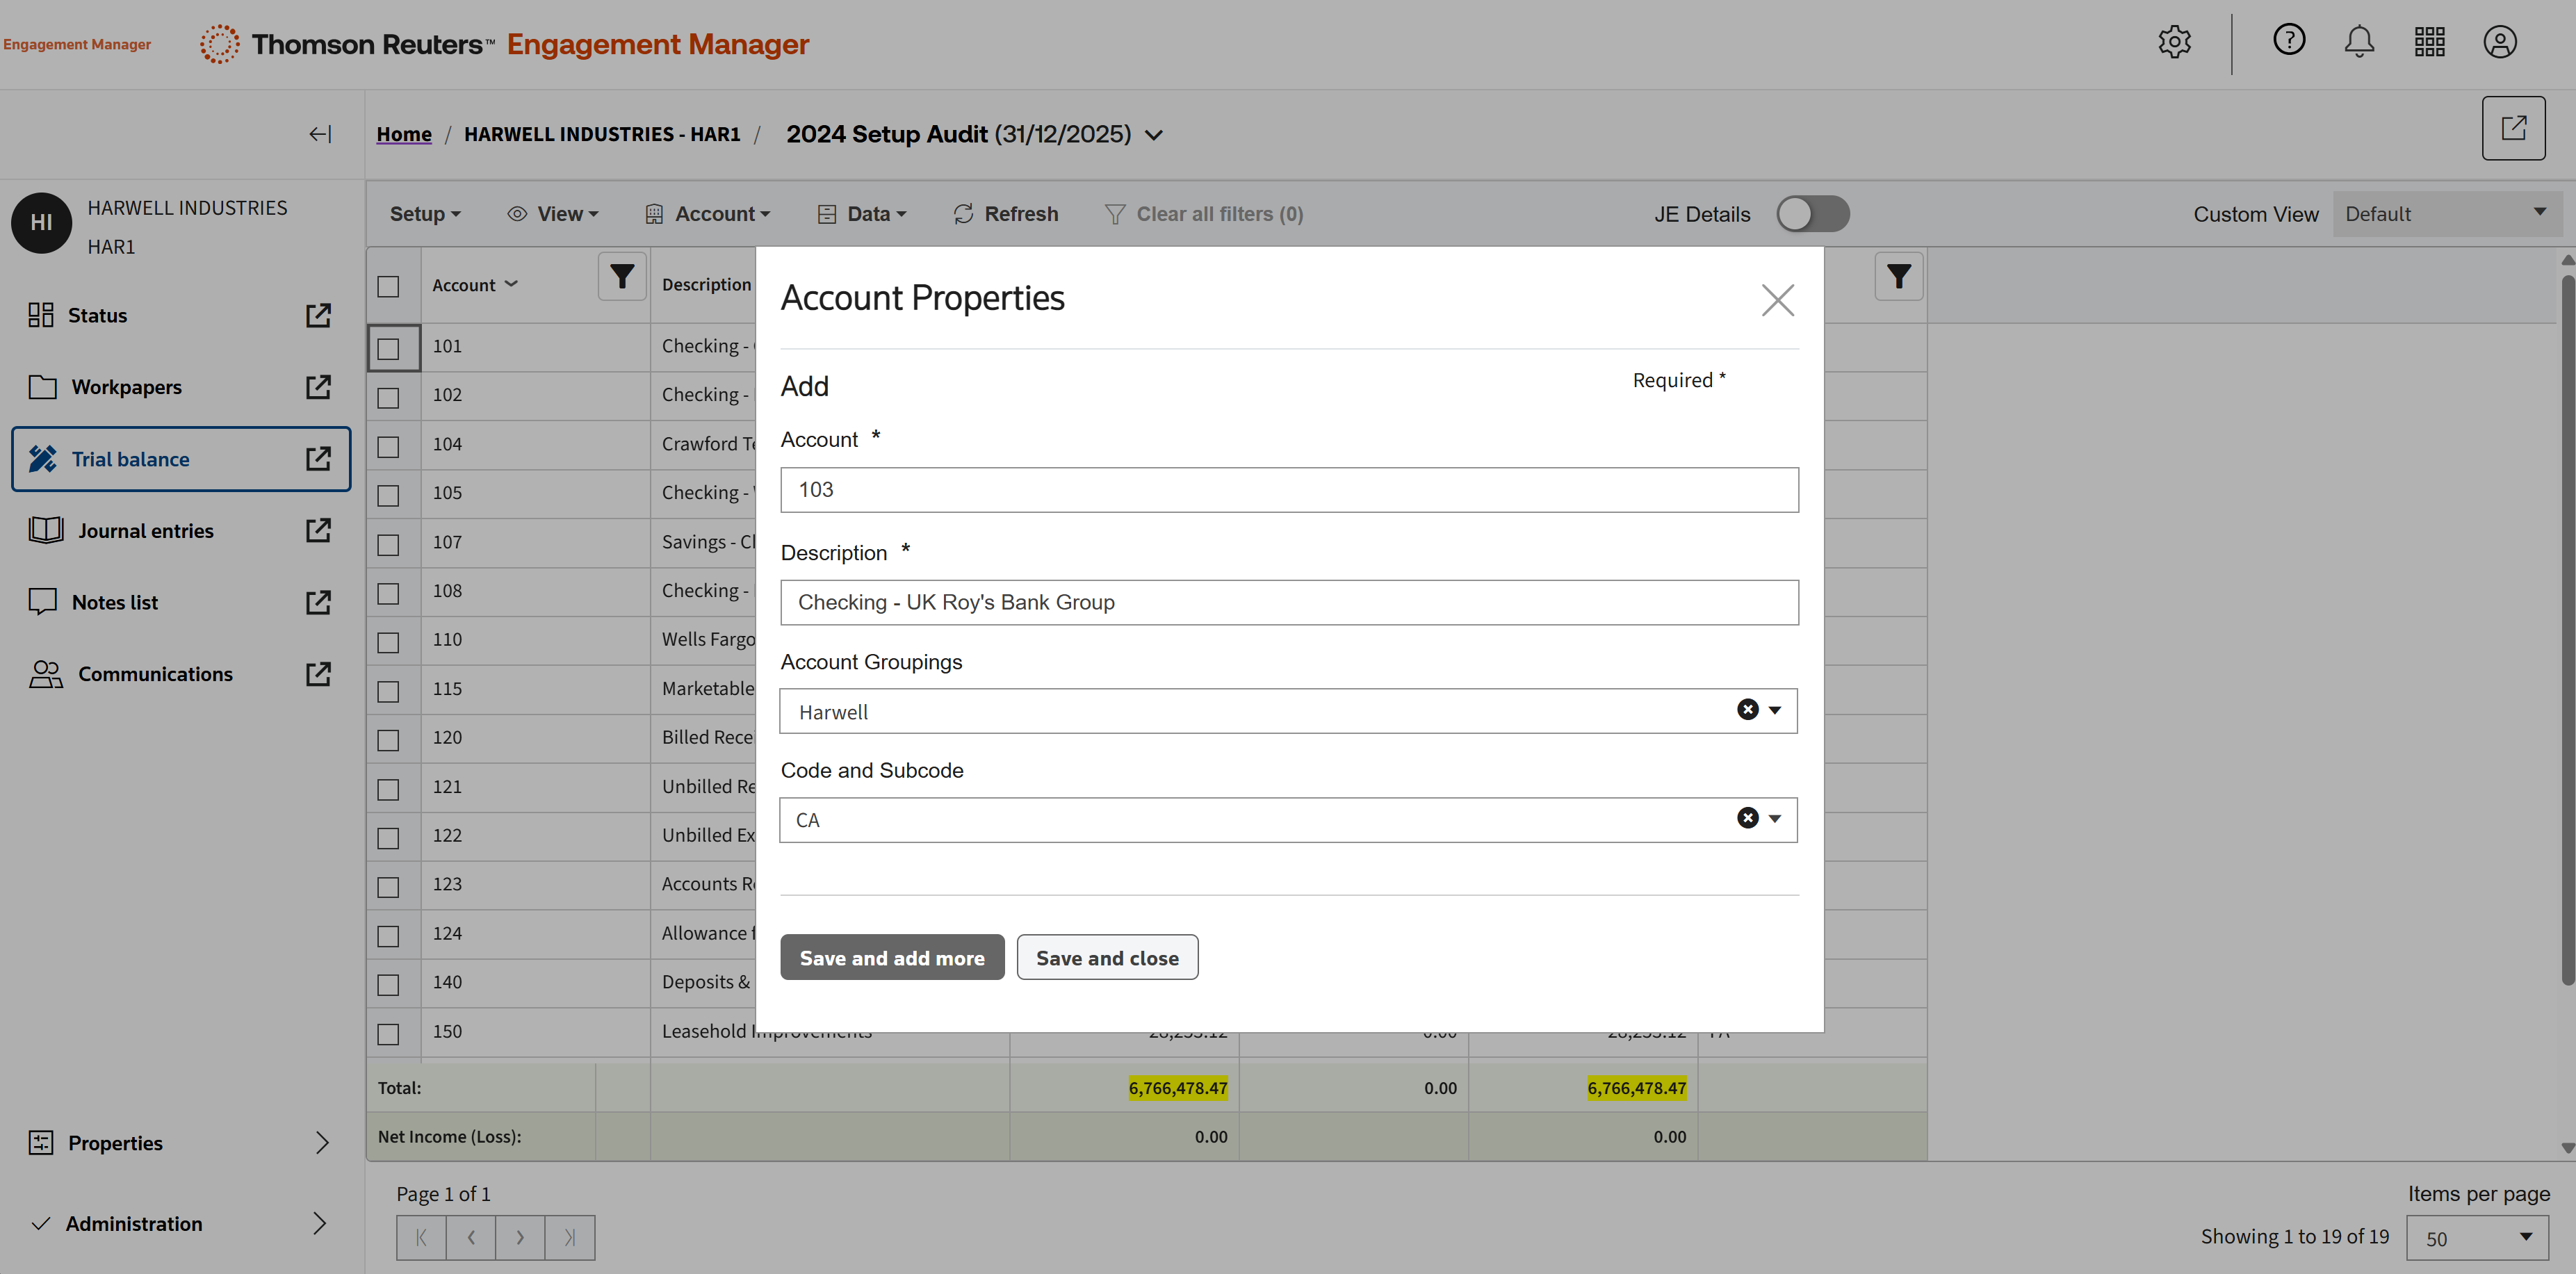Screen dimensions: 2576x1274
Task: Collapse the left sidebar arrow
Action: 320,134
